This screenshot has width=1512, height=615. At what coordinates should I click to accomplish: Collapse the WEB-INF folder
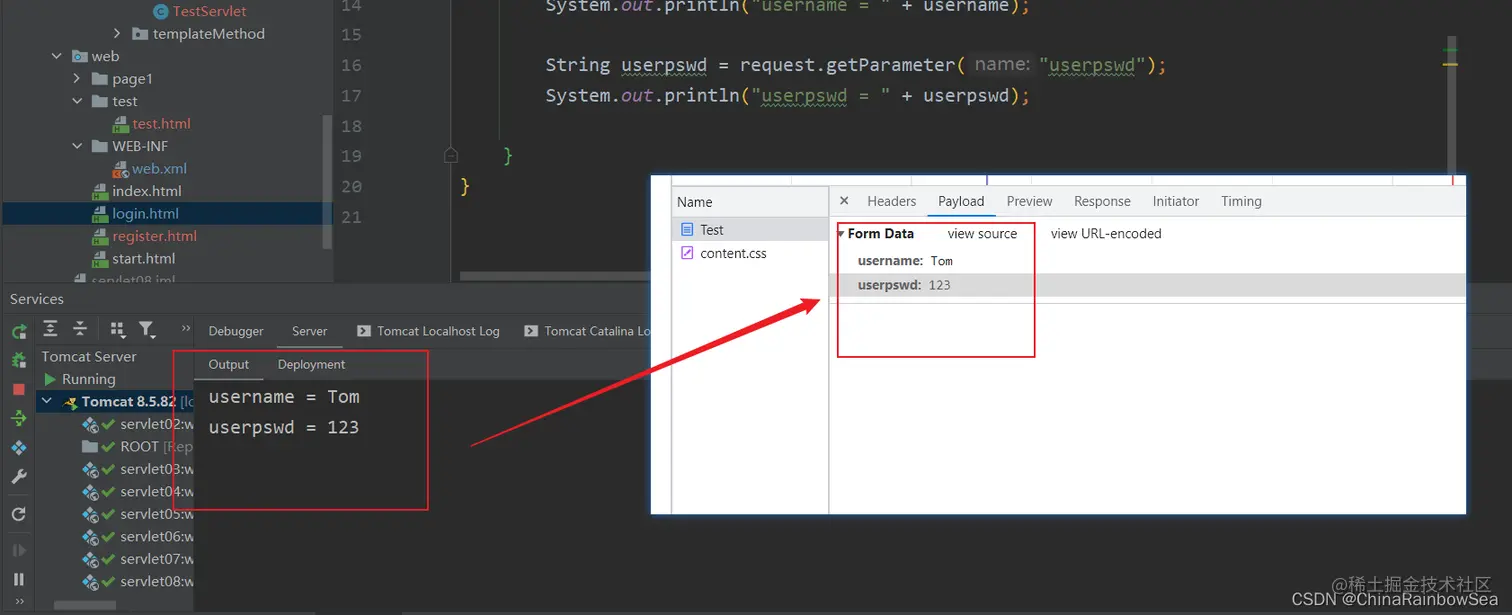(78, 146)
